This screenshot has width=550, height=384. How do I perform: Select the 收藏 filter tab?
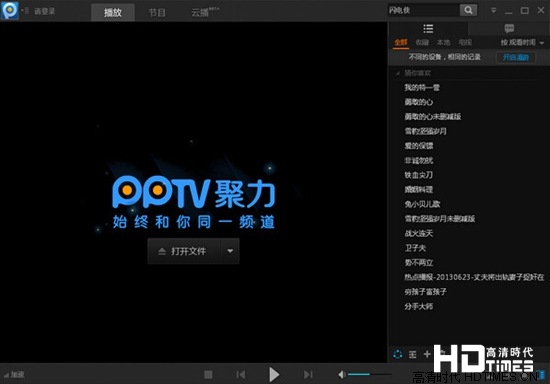coord(422,42)
